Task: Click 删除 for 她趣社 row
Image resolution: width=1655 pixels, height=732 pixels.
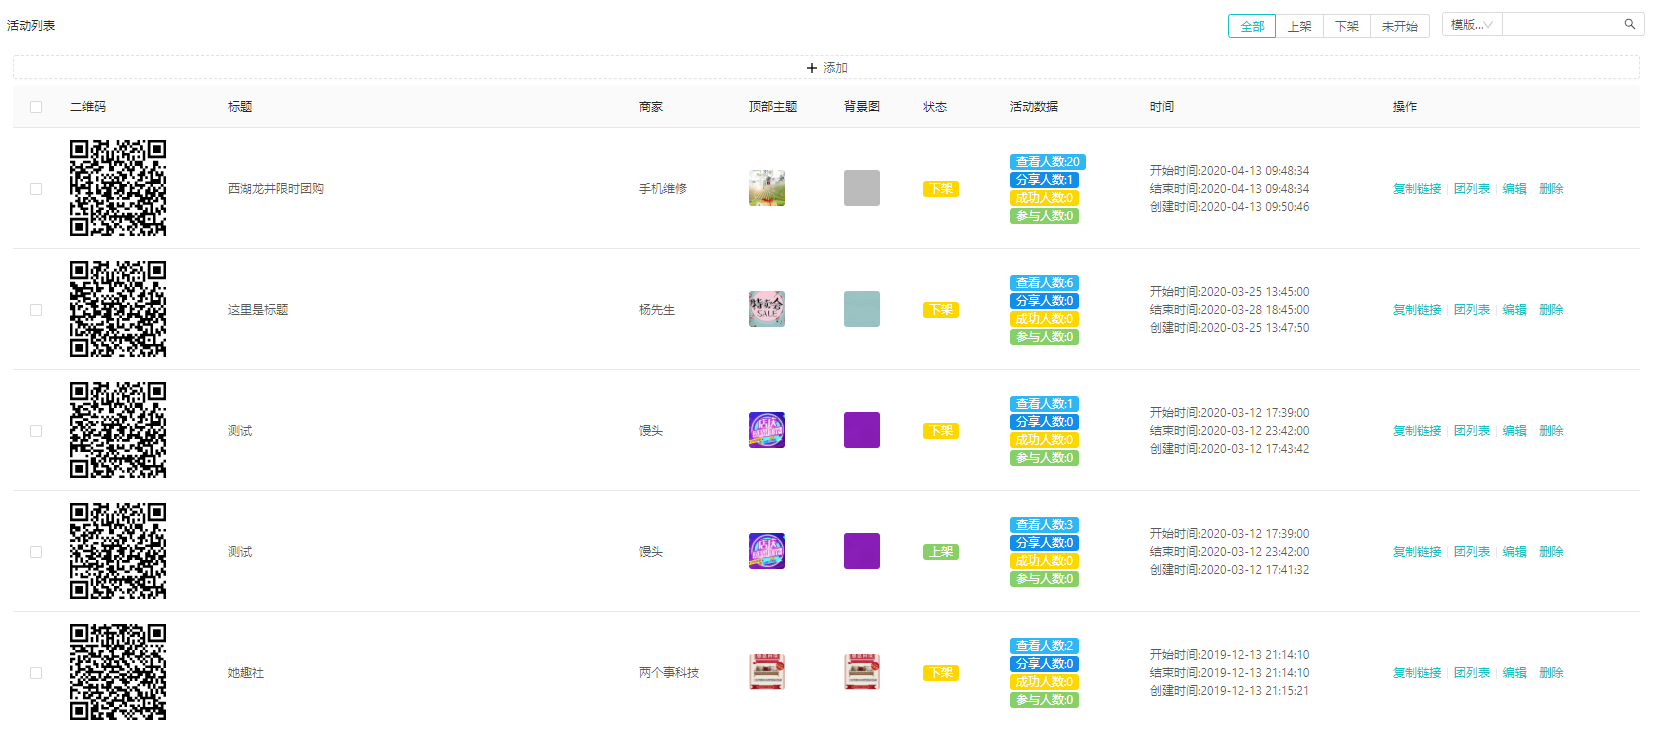Action: click(1551, 673)
